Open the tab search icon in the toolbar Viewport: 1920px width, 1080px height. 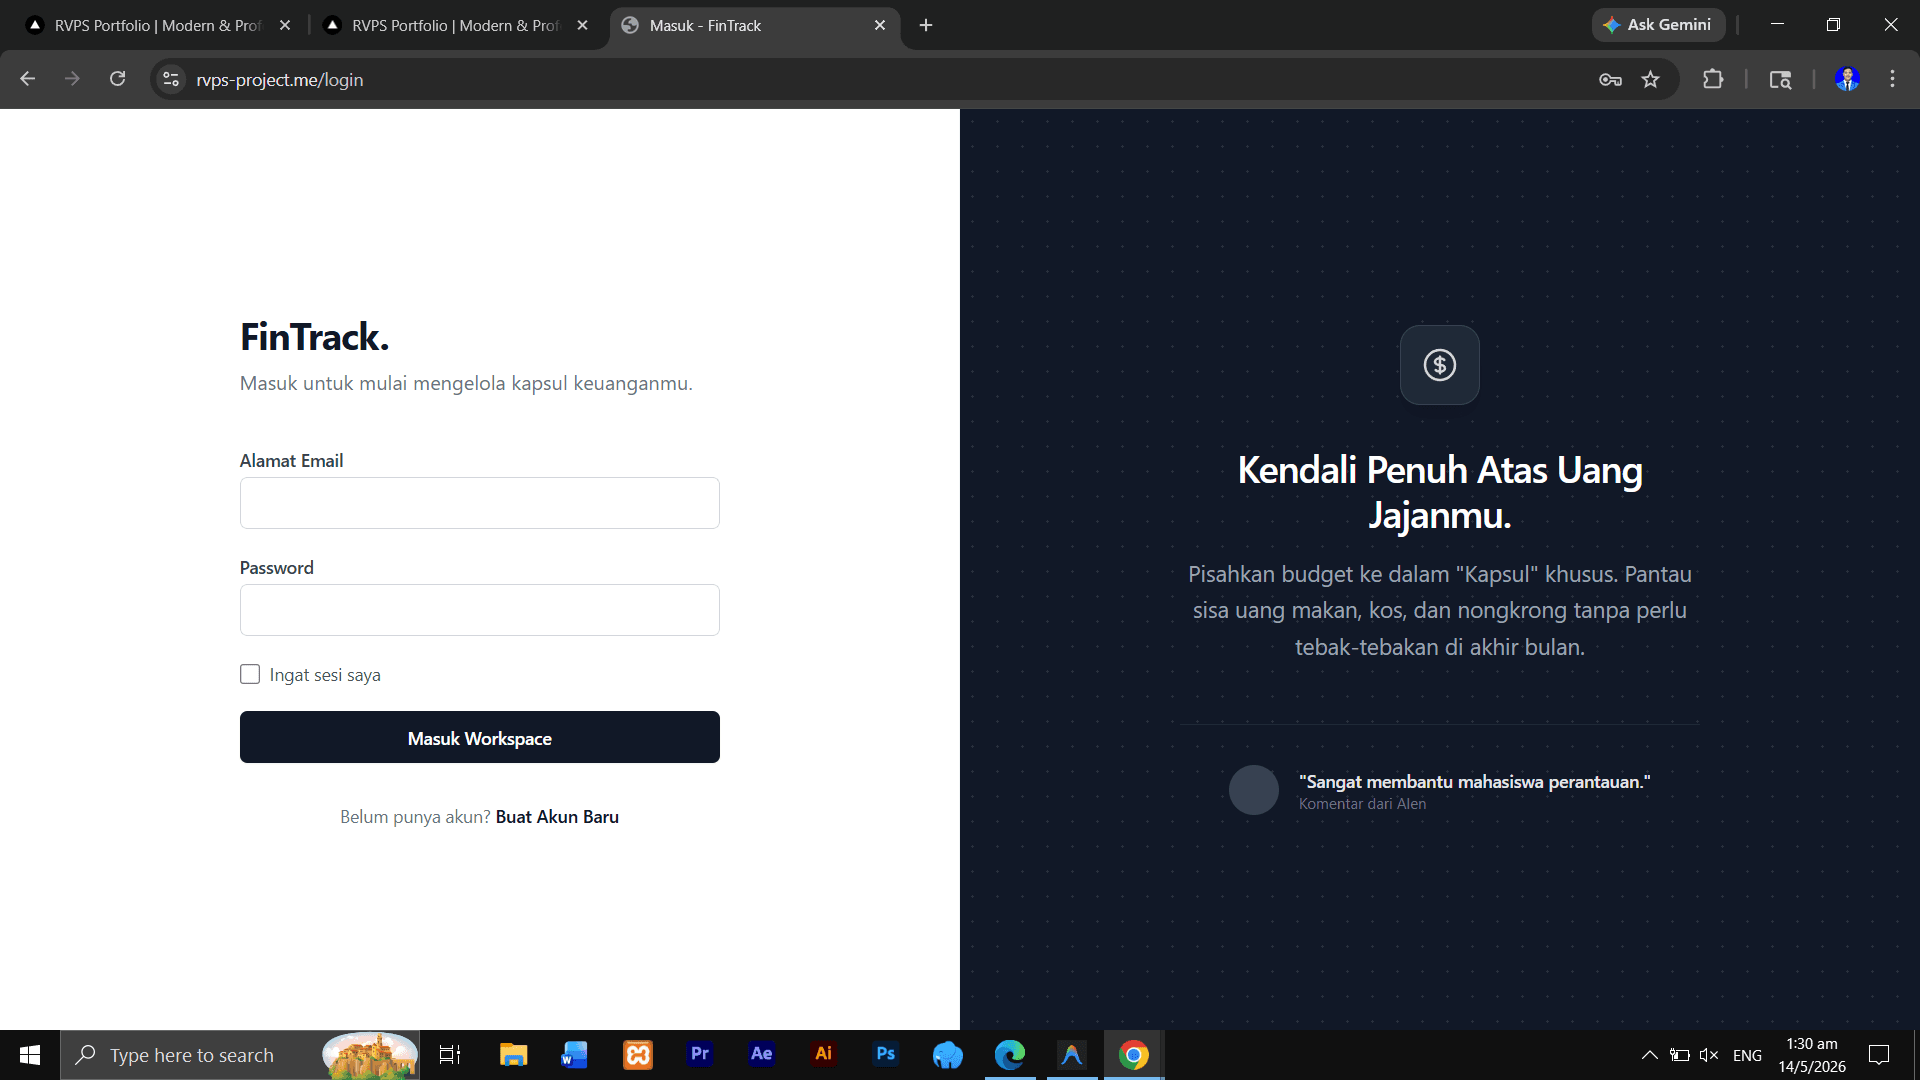tap(1780, 79)
